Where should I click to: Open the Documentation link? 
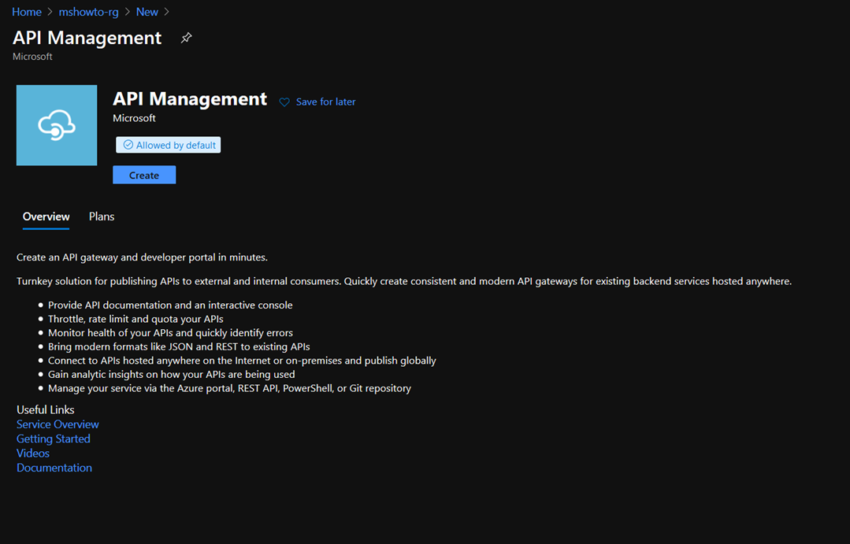click(x=54, y=468)
